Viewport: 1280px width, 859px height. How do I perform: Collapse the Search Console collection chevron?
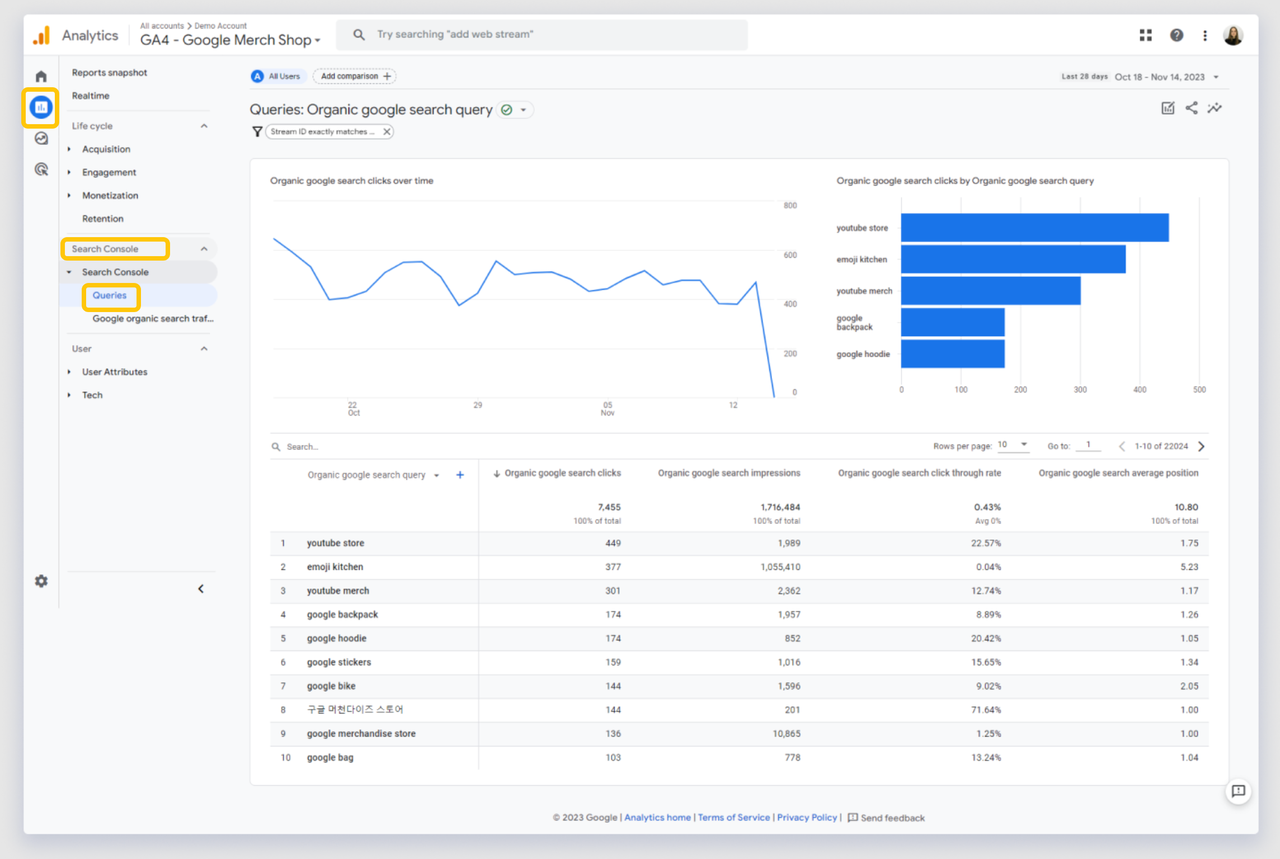(204, 249)
